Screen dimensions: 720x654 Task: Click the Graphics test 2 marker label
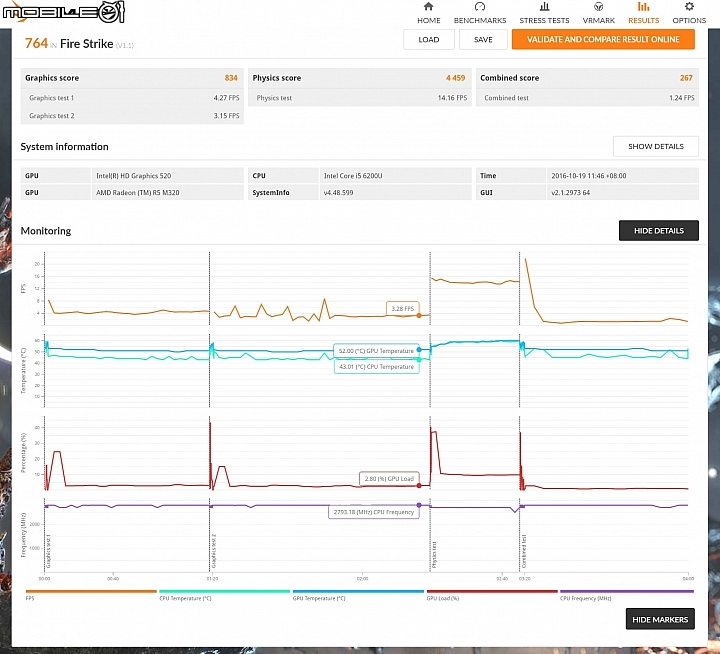coord(214,551)
